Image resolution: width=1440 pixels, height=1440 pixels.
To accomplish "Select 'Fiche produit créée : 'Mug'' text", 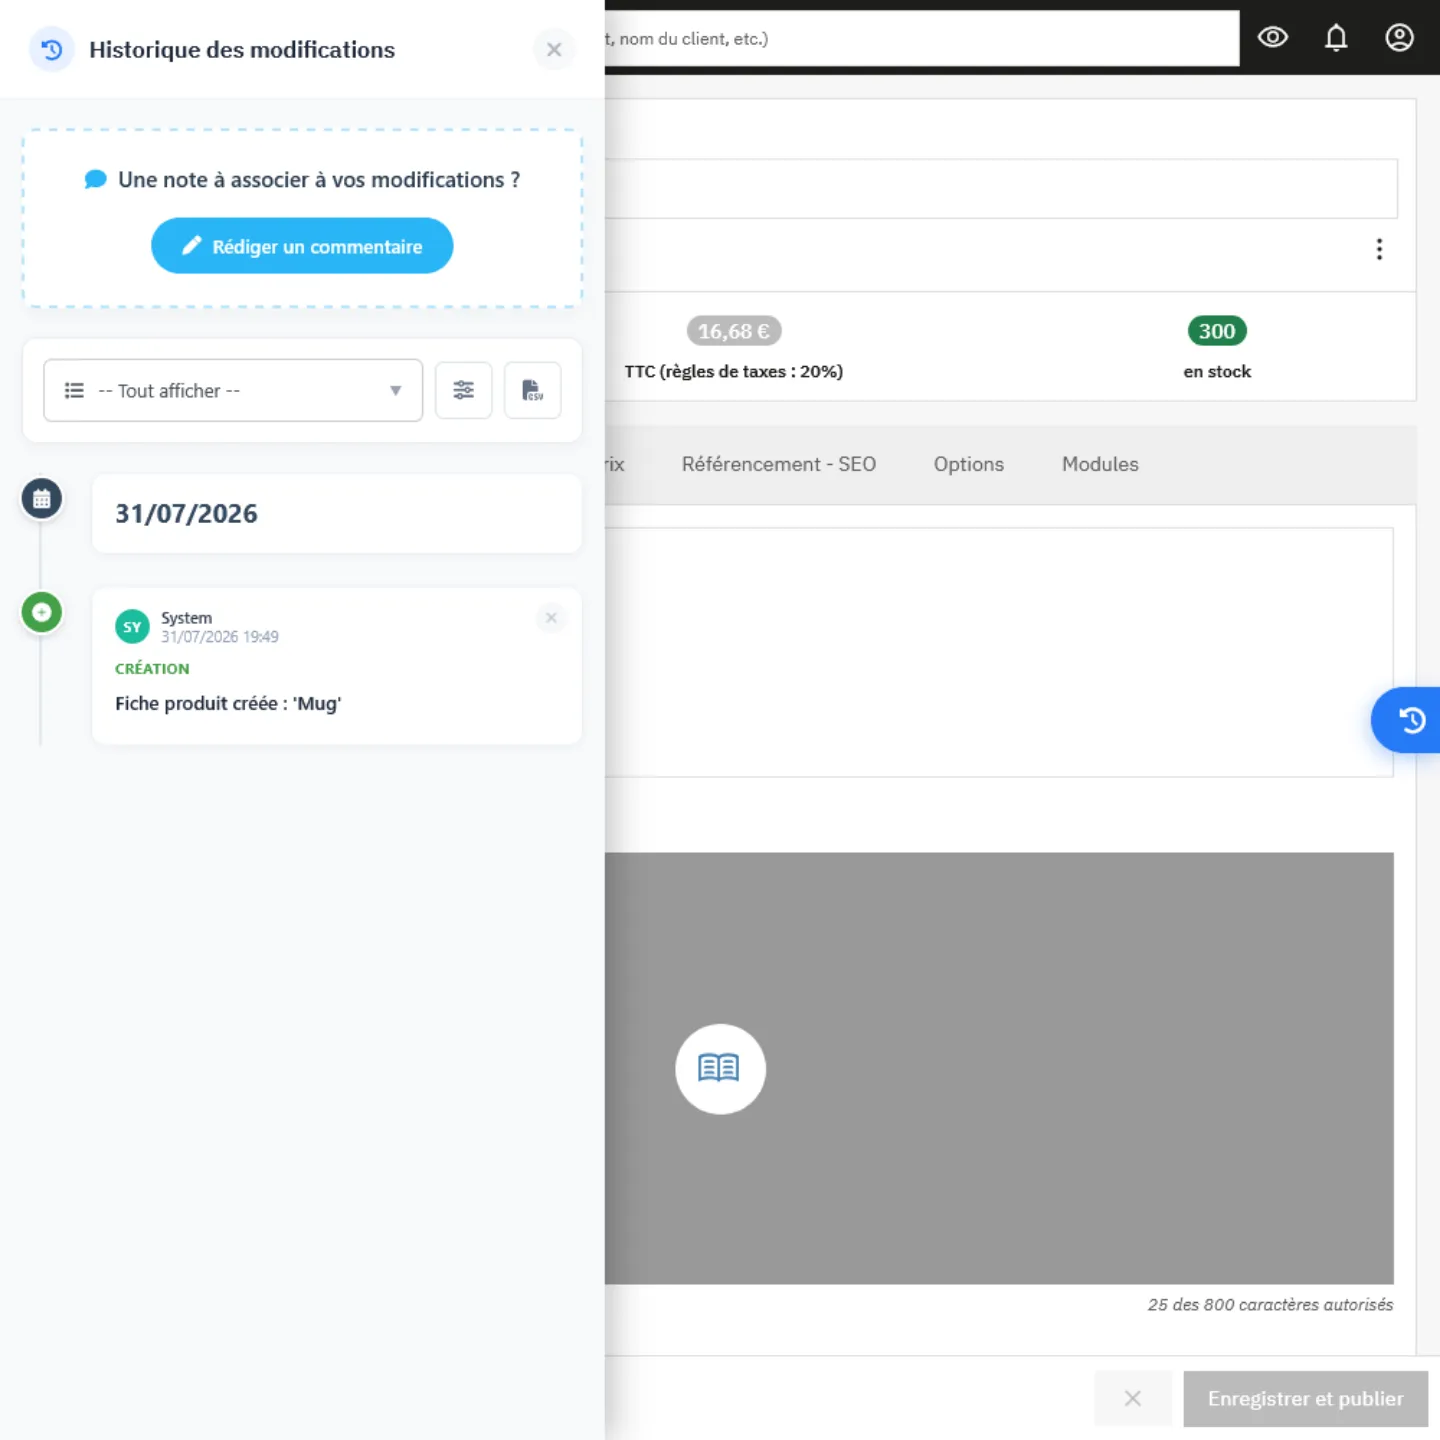I will point(228,703).
